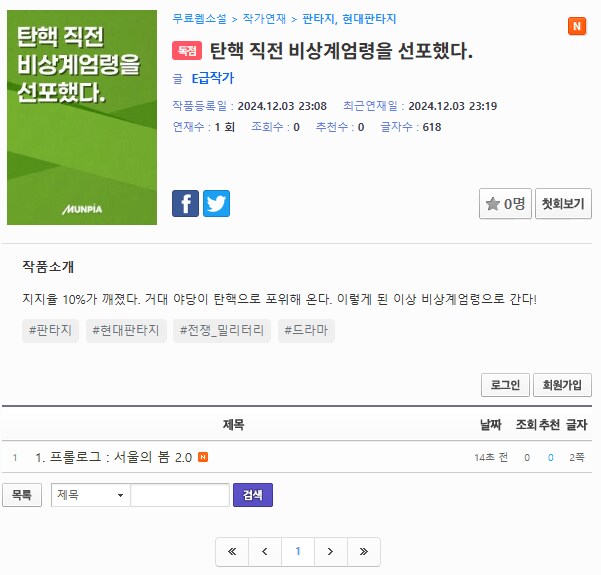
Task: Click the 제목 column header
Action: (233, 424)
